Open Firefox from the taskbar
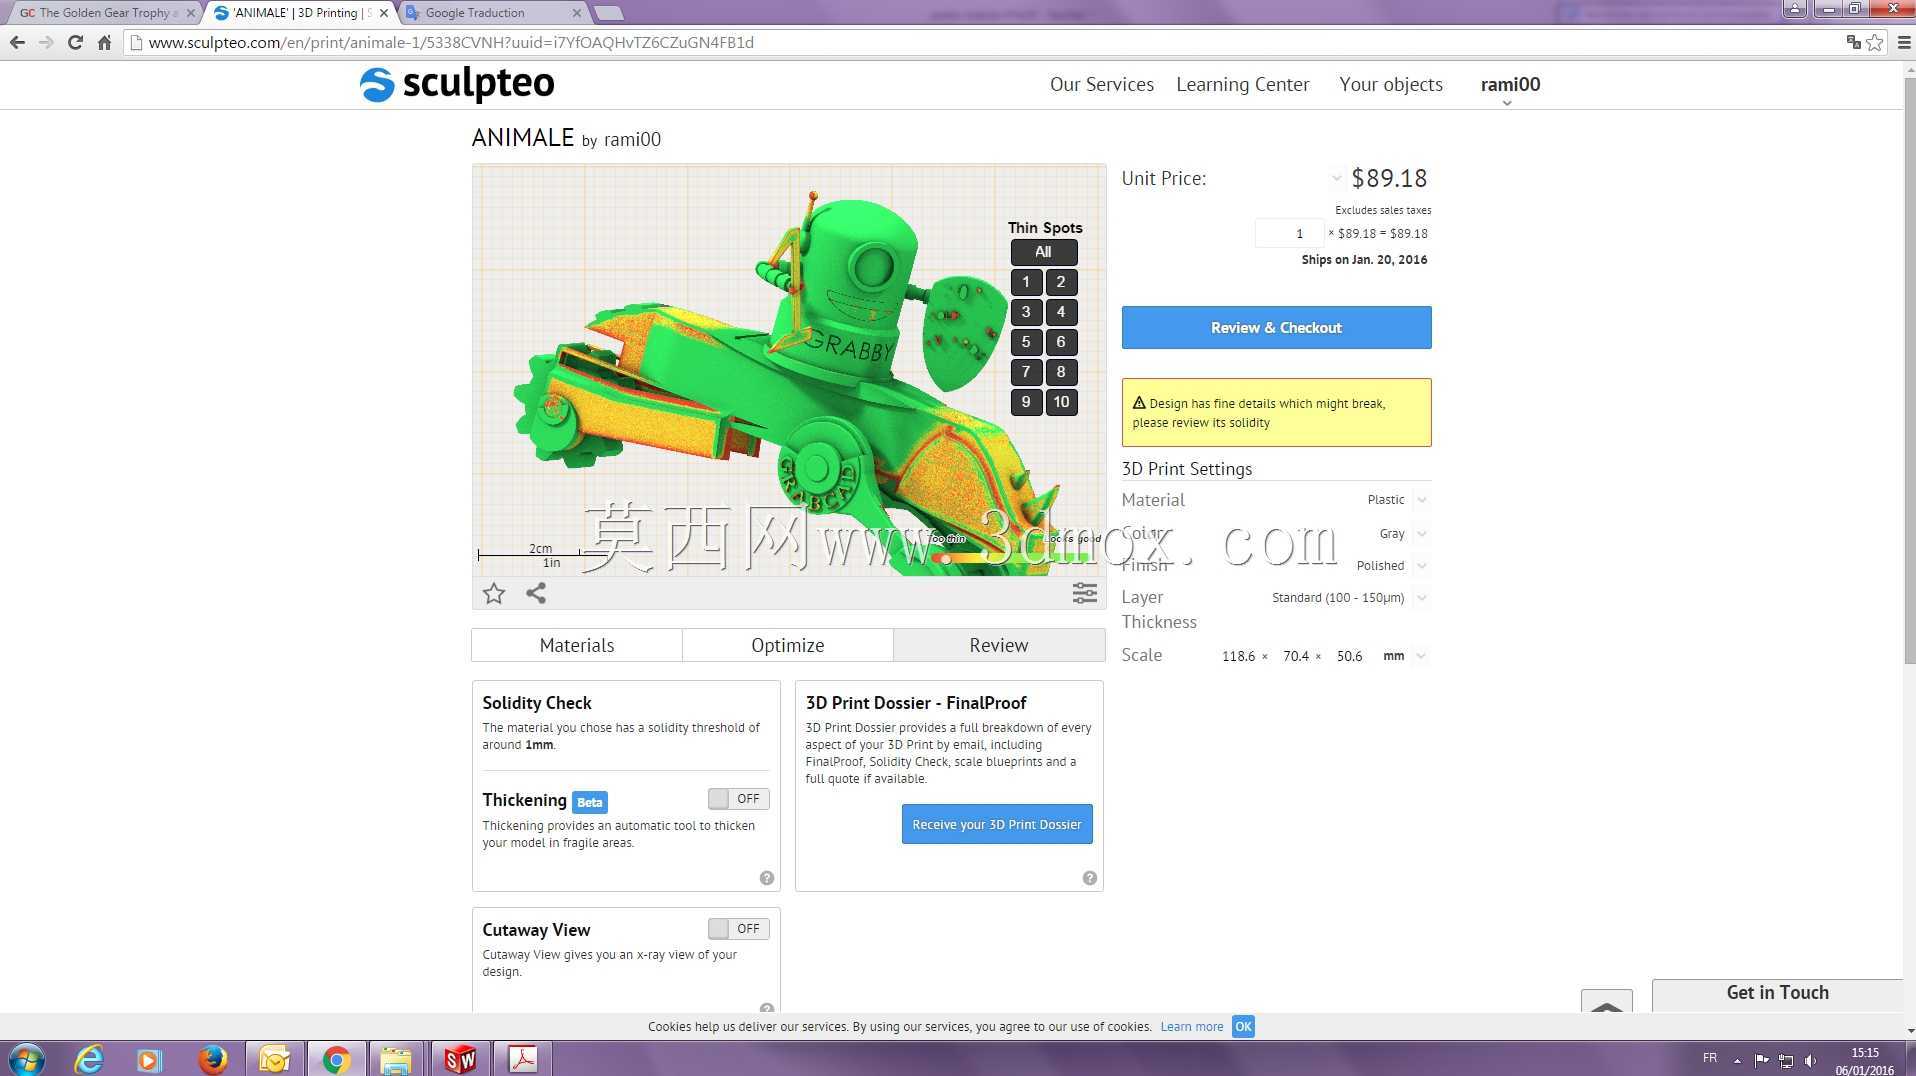Screen dimensions: 1916x1076 tap(212, 1059)
